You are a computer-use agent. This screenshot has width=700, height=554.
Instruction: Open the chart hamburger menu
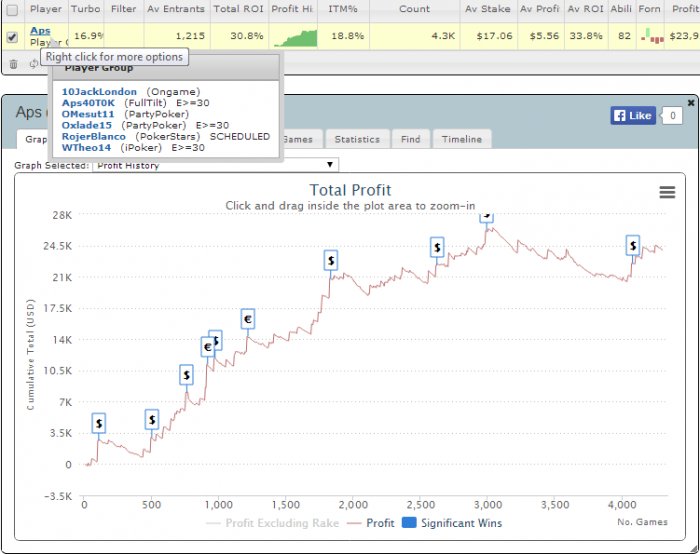pyautogui.click(x=667, y=193)
